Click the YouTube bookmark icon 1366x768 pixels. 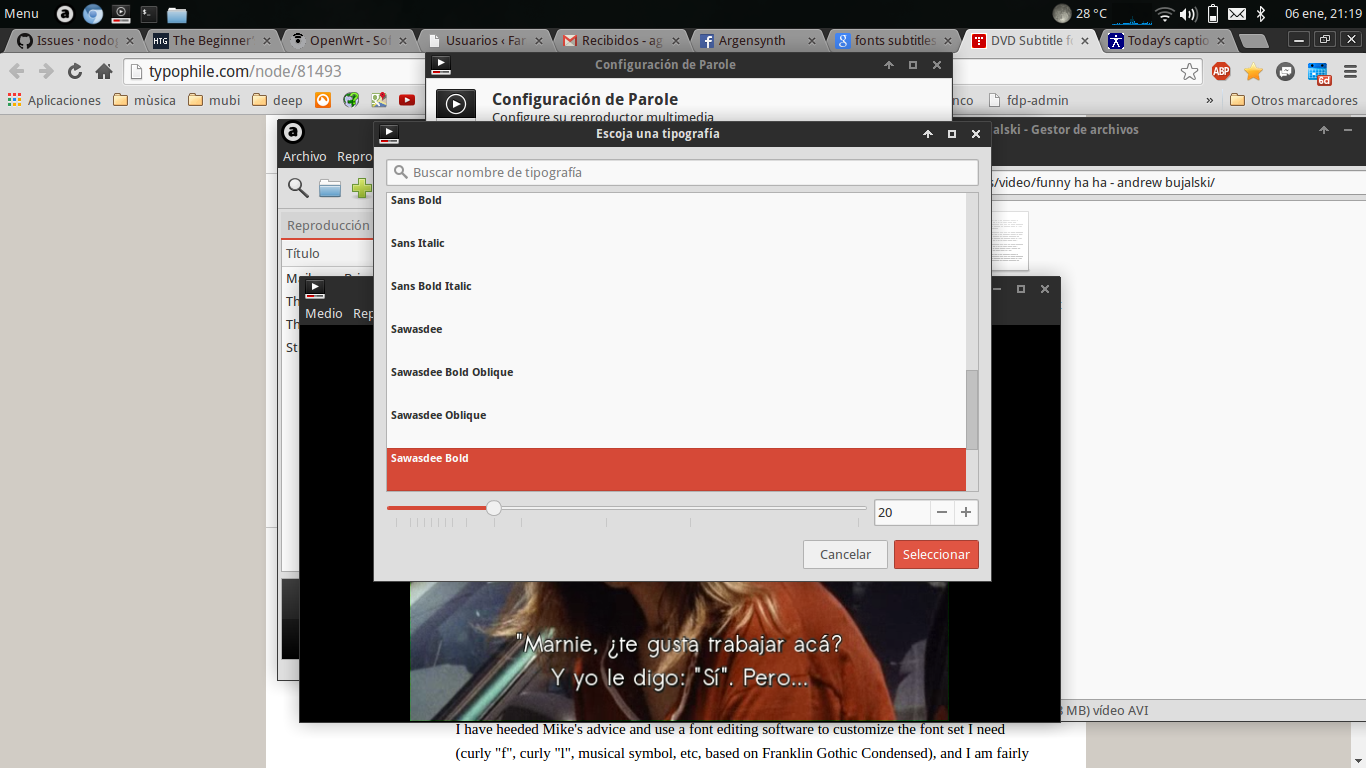[406, 100]
